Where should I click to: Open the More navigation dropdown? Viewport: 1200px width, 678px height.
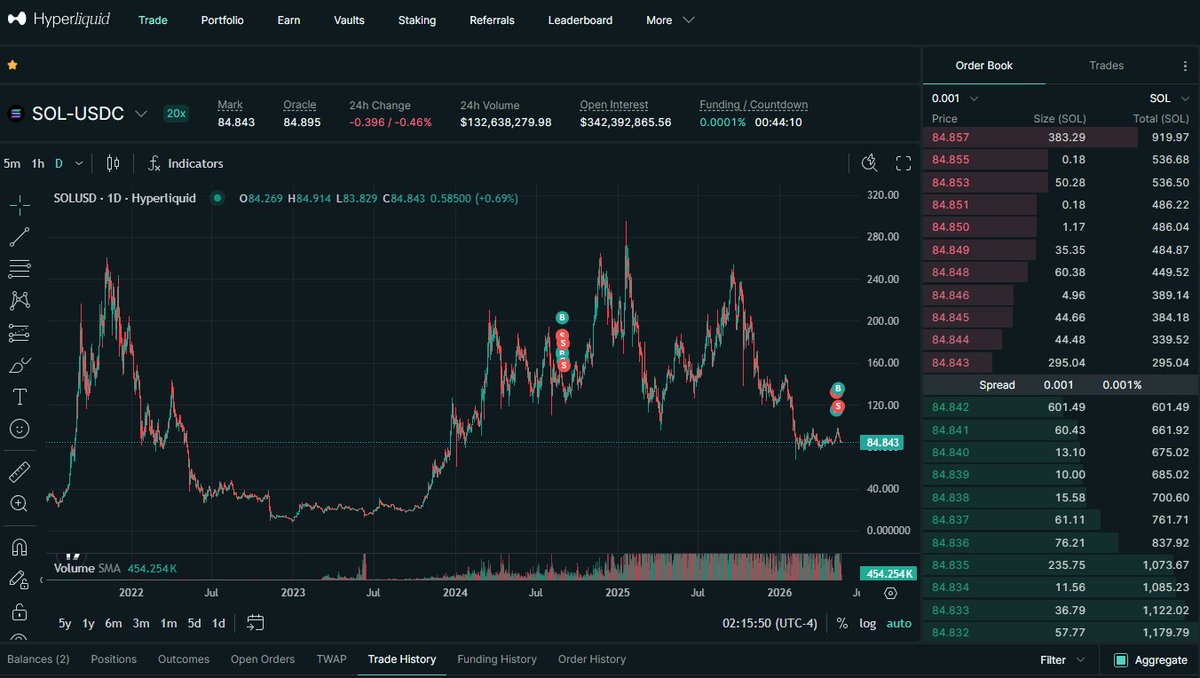[670, 20]
